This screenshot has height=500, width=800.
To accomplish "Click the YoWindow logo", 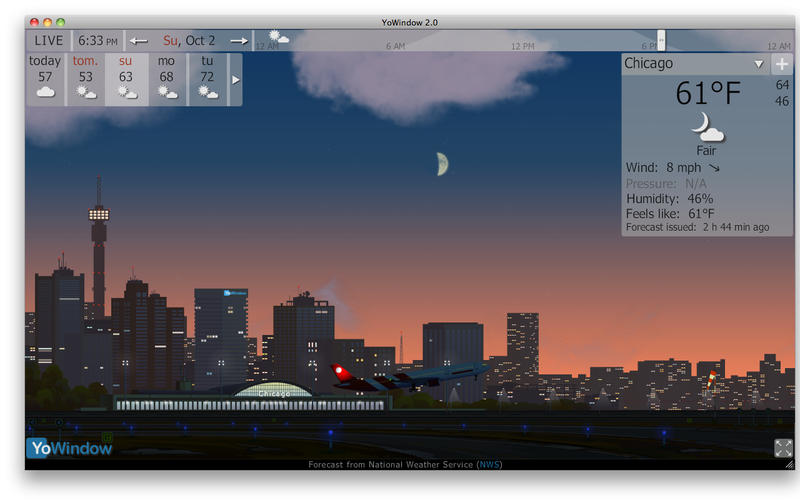I will click(x=69, y=448).
